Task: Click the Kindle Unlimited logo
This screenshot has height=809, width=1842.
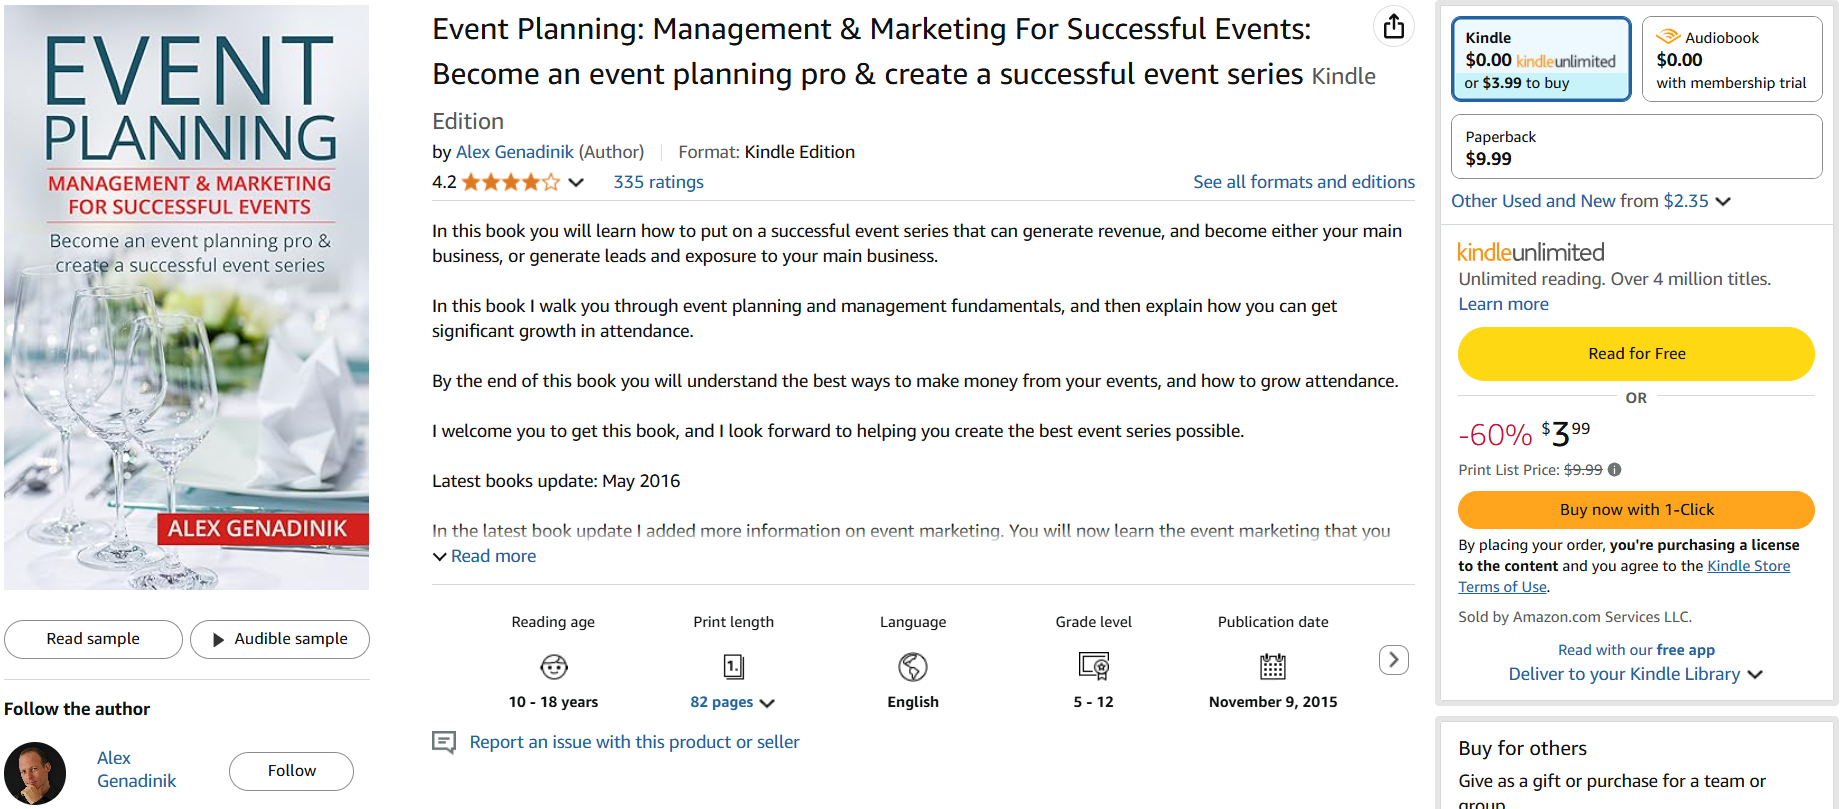Action: [x=1531, y=252]
